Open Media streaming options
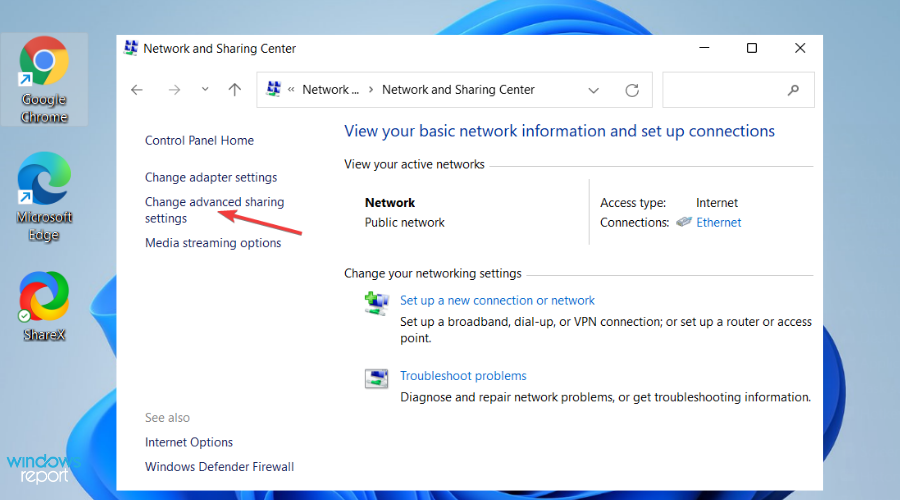Screen dimensions: 900x500 pyautogui.click(x=213, y=243)
